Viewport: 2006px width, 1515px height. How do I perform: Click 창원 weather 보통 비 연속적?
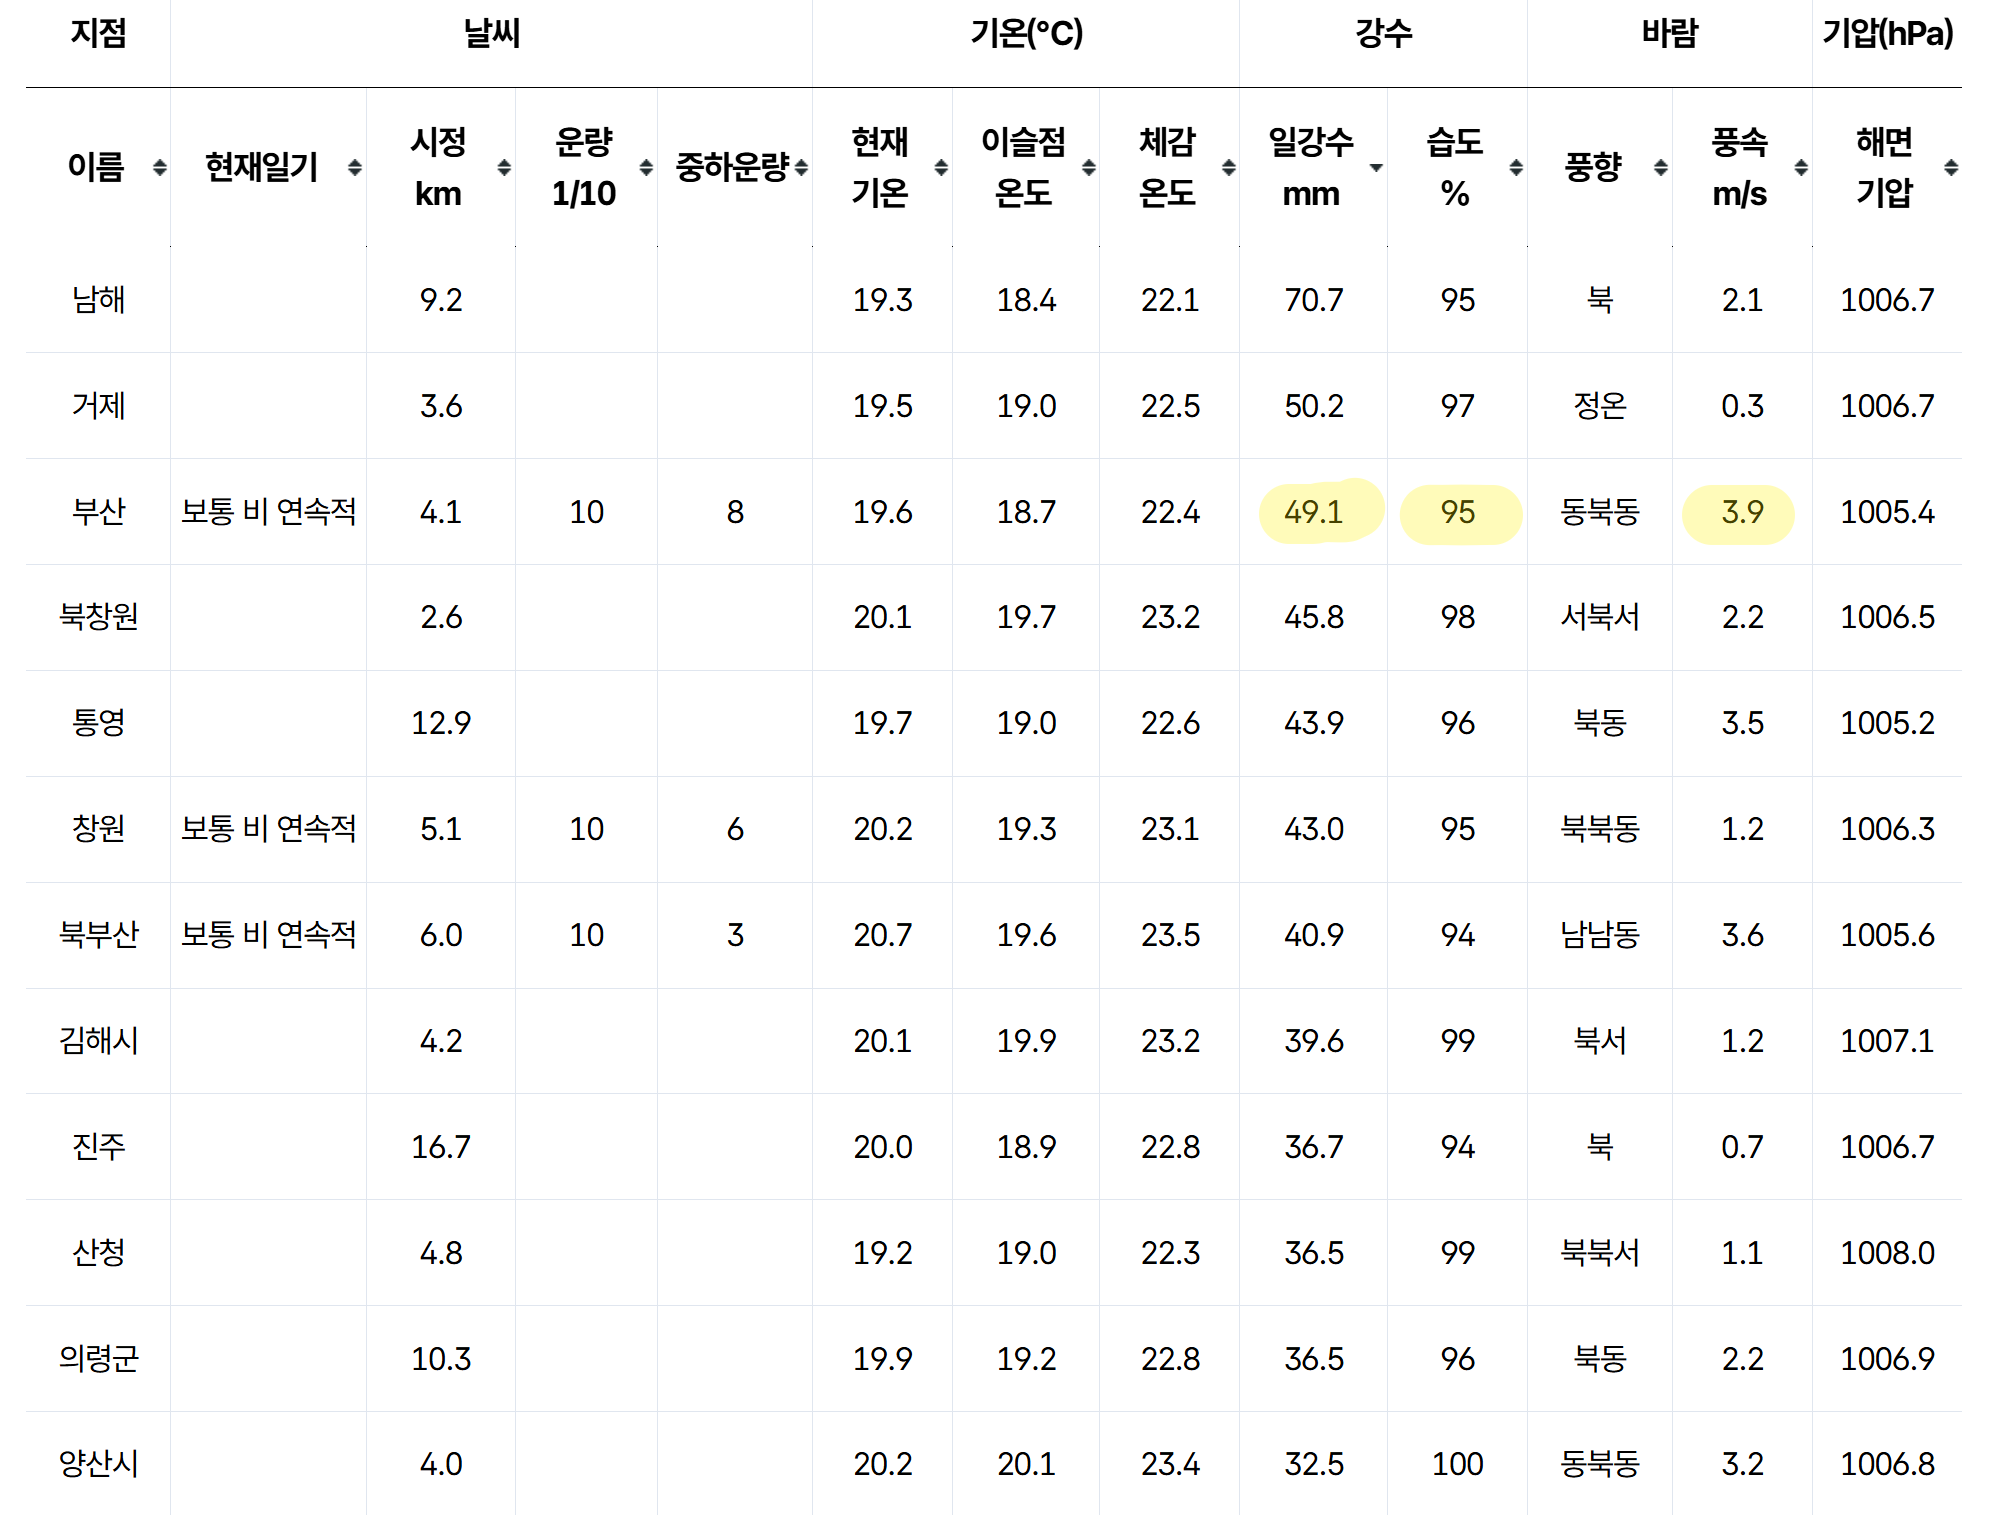click(268, 829)
